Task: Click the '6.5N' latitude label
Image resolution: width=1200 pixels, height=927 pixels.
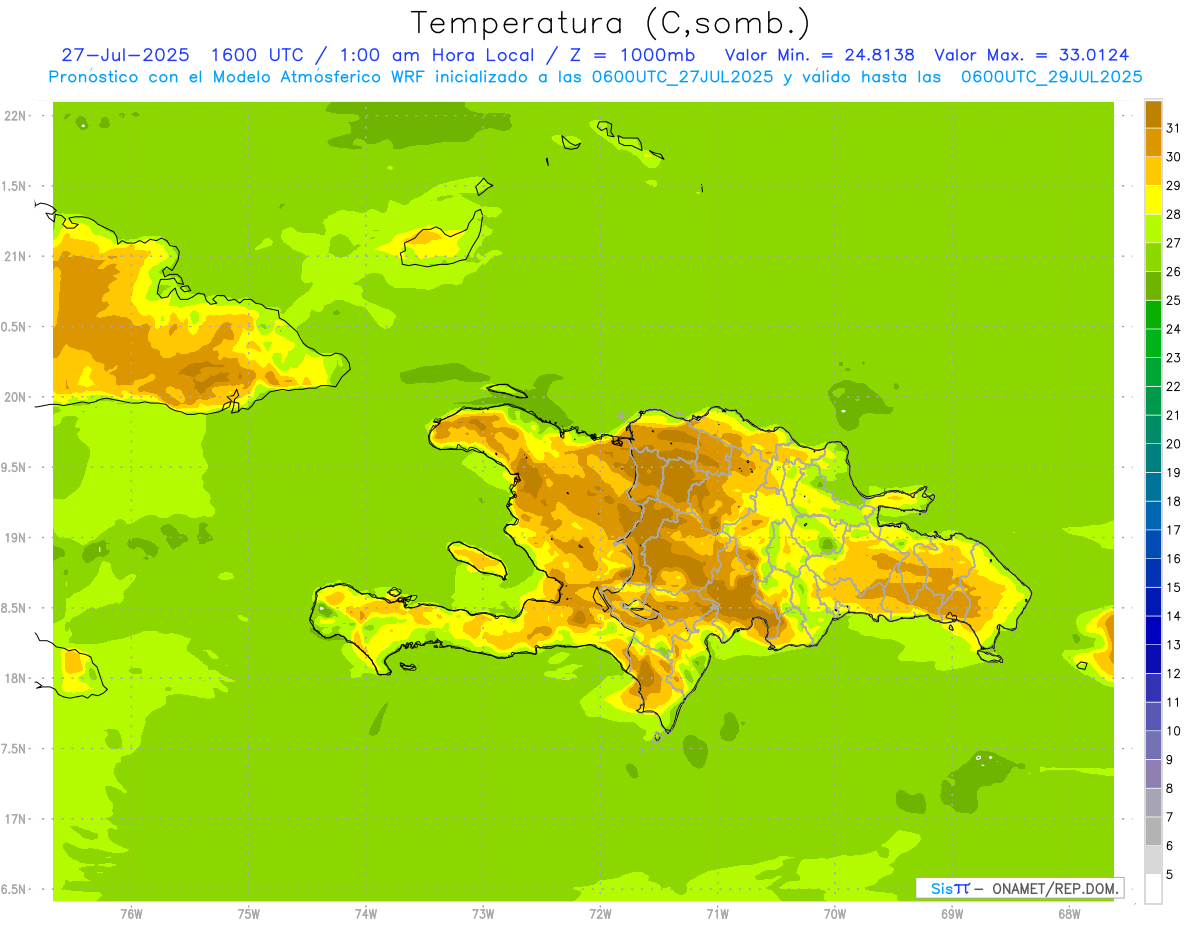Action: click(x=15, y=890)
